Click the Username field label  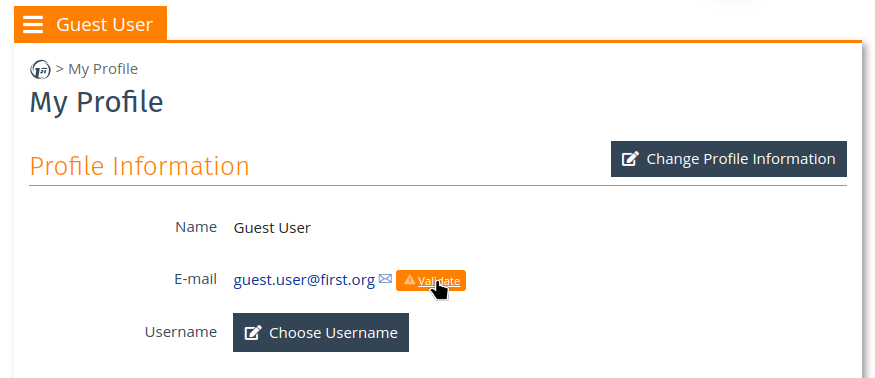[181, 332]
